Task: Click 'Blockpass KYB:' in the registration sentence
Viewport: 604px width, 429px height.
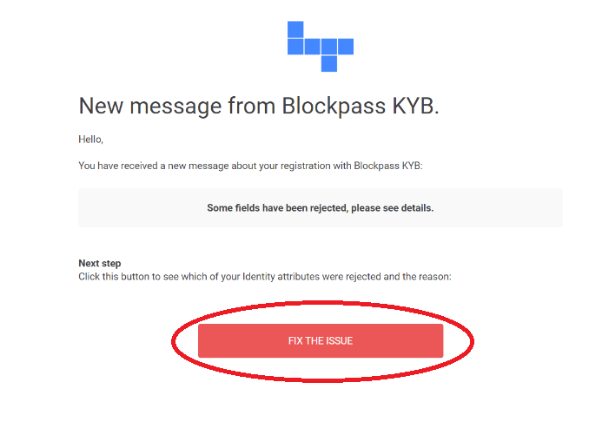Action: 388,166
